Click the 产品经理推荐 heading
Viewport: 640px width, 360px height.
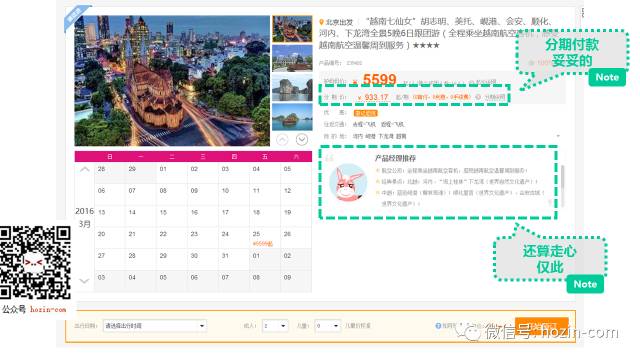pyautogui.click(x=395, y=158)
